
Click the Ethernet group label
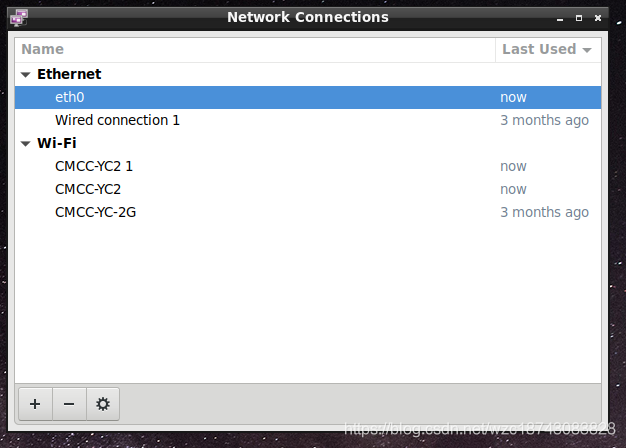click(x=69, y=74)
